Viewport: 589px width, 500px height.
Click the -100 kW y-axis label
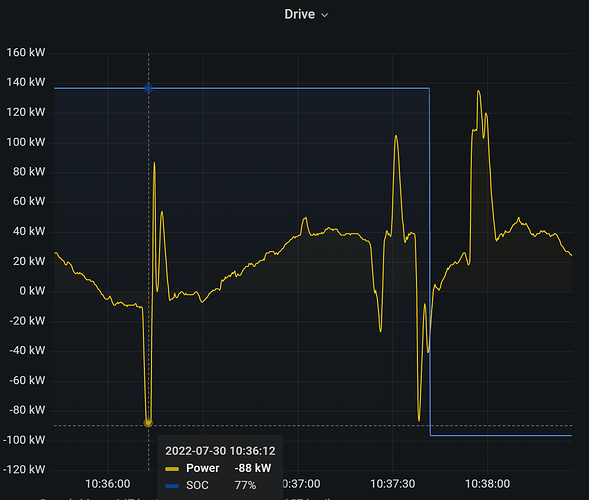pos(24,440)
